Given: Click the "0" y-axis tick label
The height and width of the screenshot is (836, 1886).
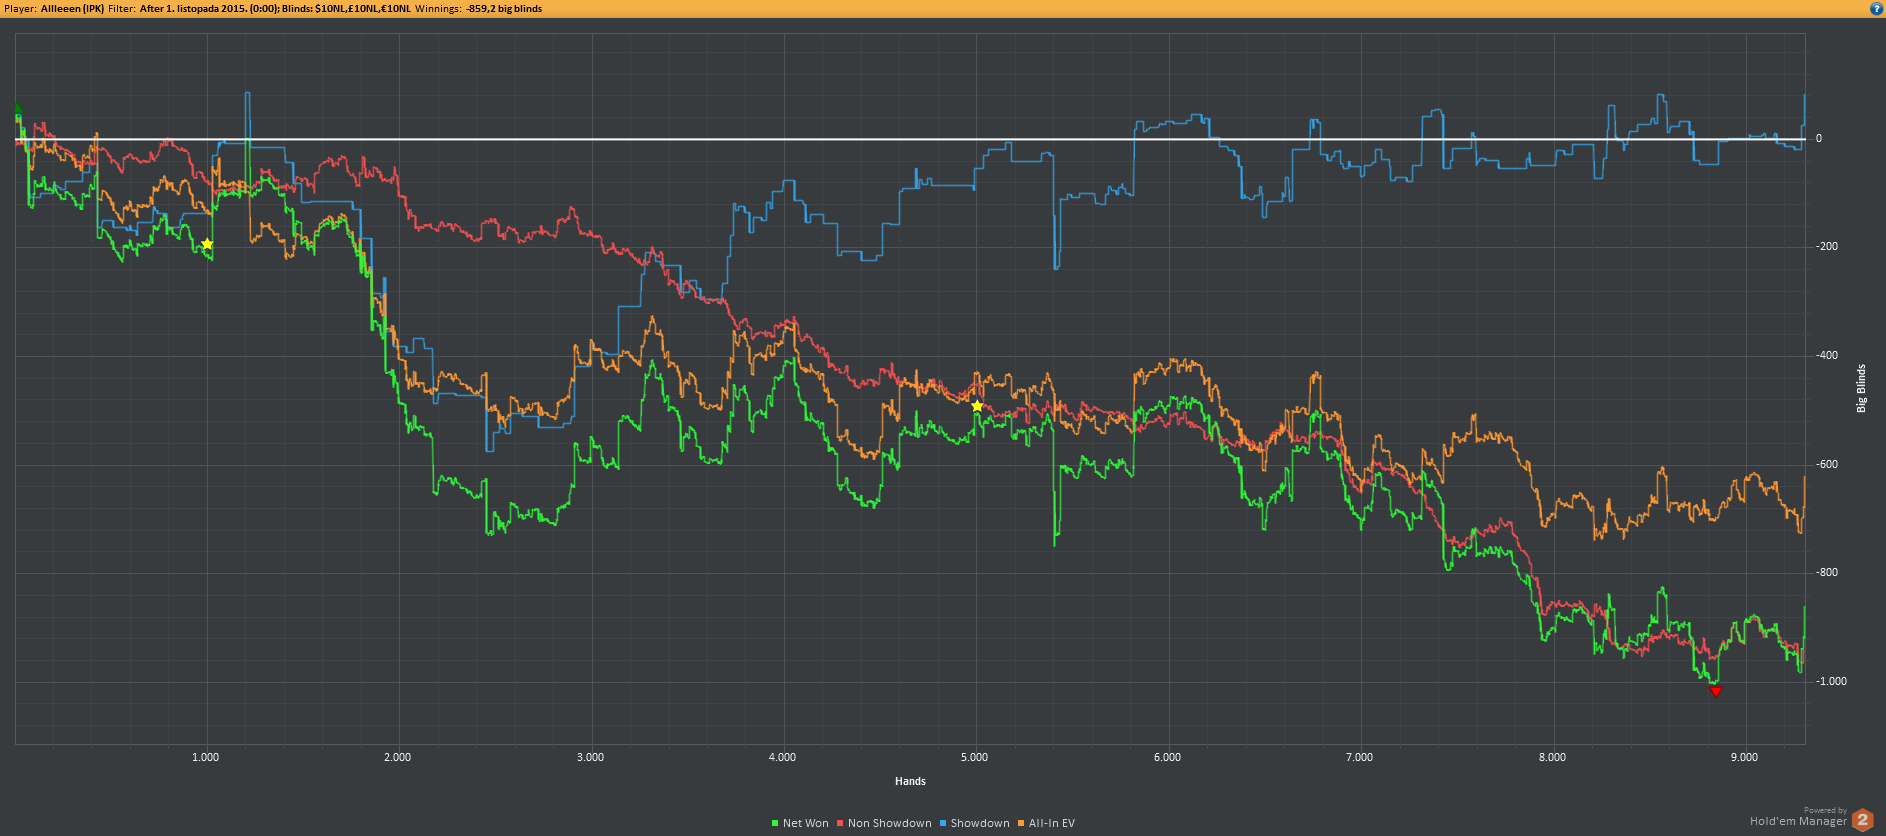Looking at the screenshot, I should [1819, 139].
